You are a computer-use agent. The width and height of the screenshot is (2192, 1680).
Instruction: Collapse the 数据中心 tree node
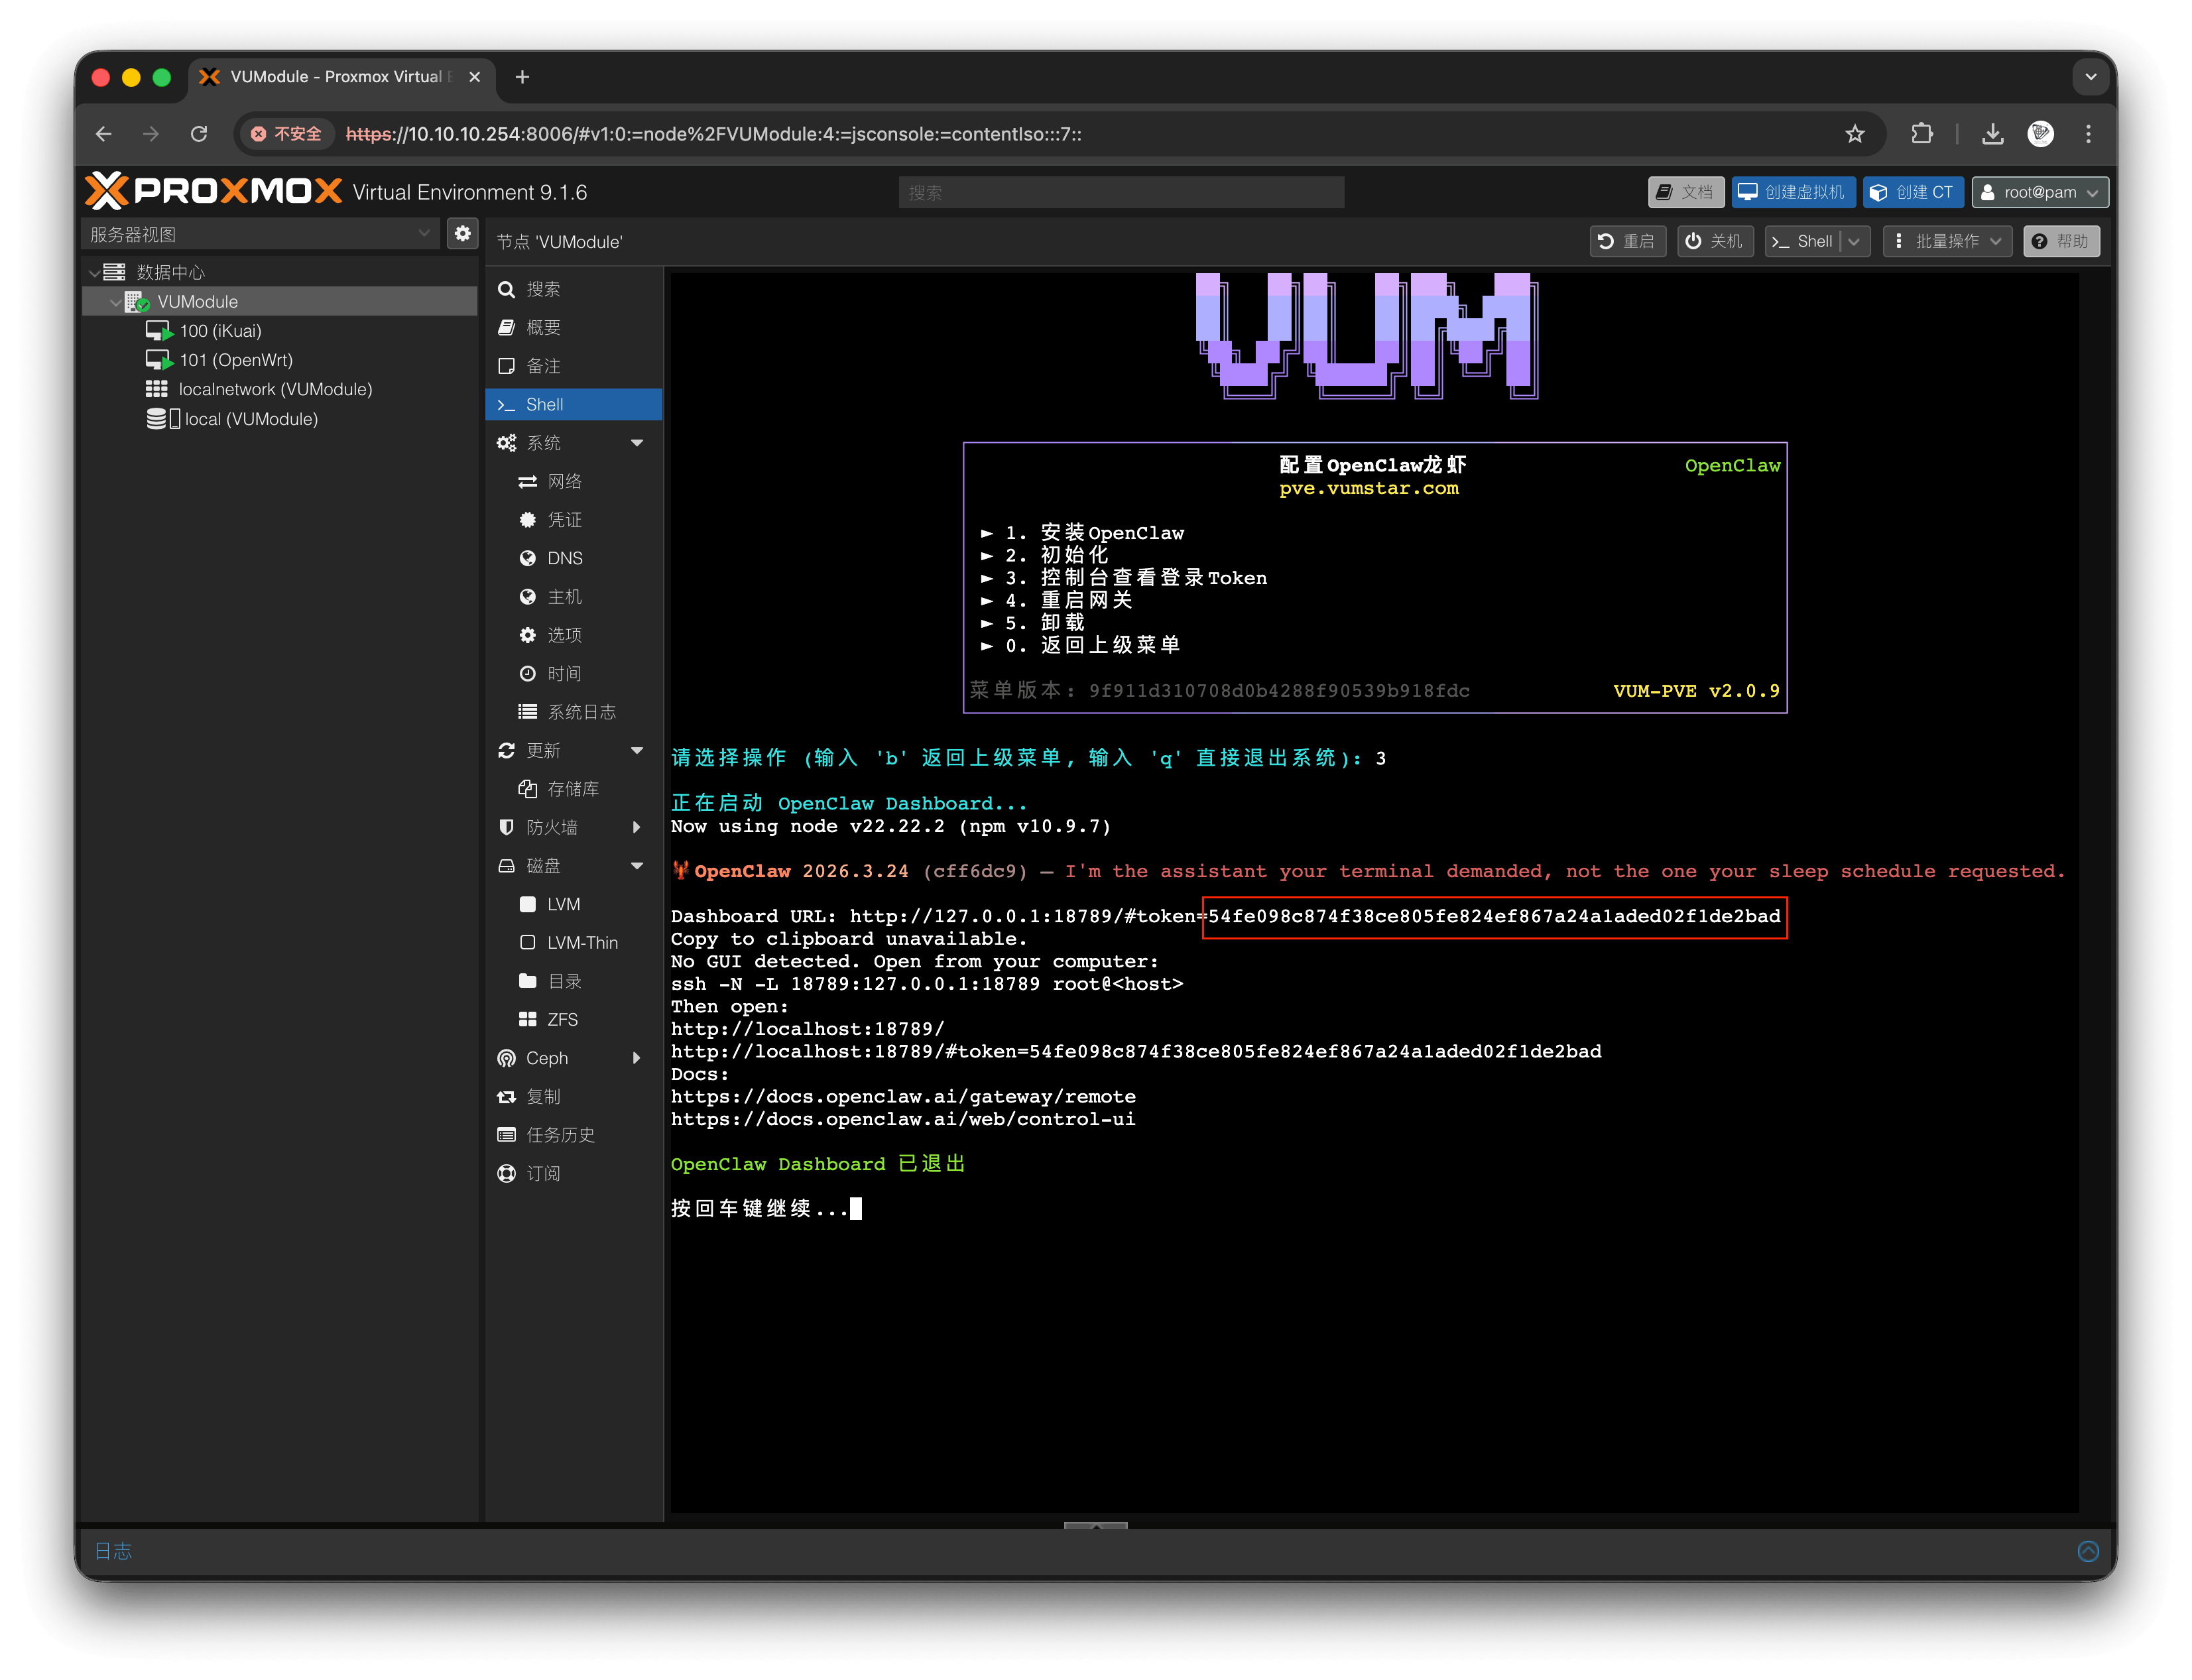pyautogui.click(x=95, y=272)
